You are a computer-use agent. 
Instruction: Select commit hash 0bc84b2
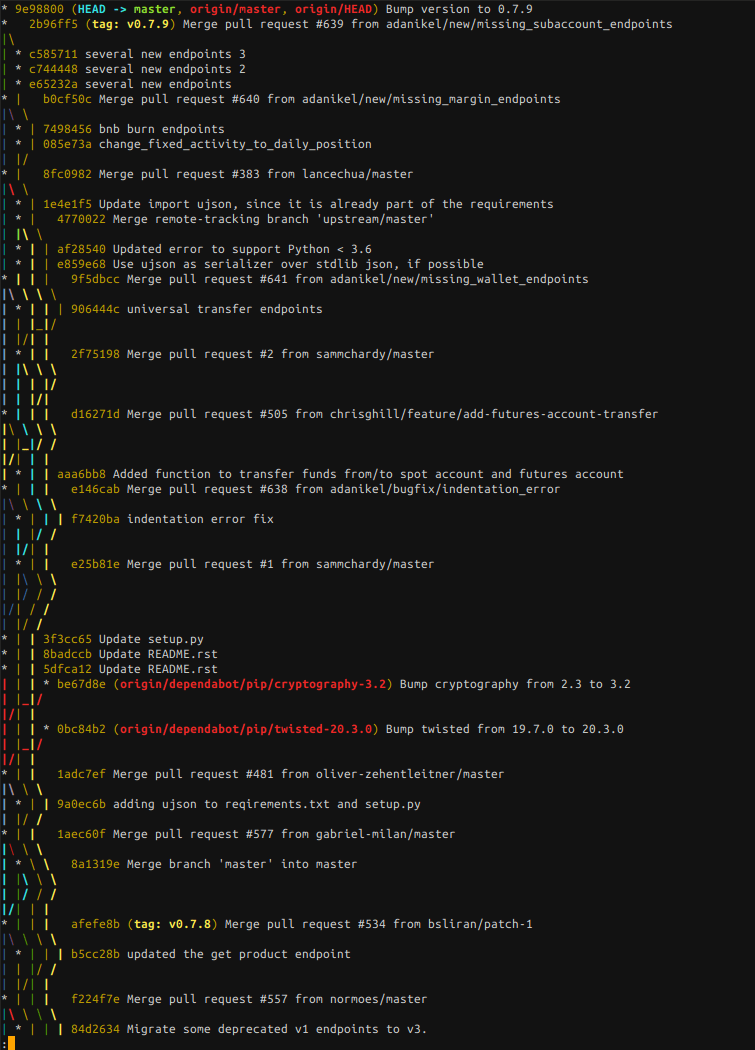pos(82,729)
